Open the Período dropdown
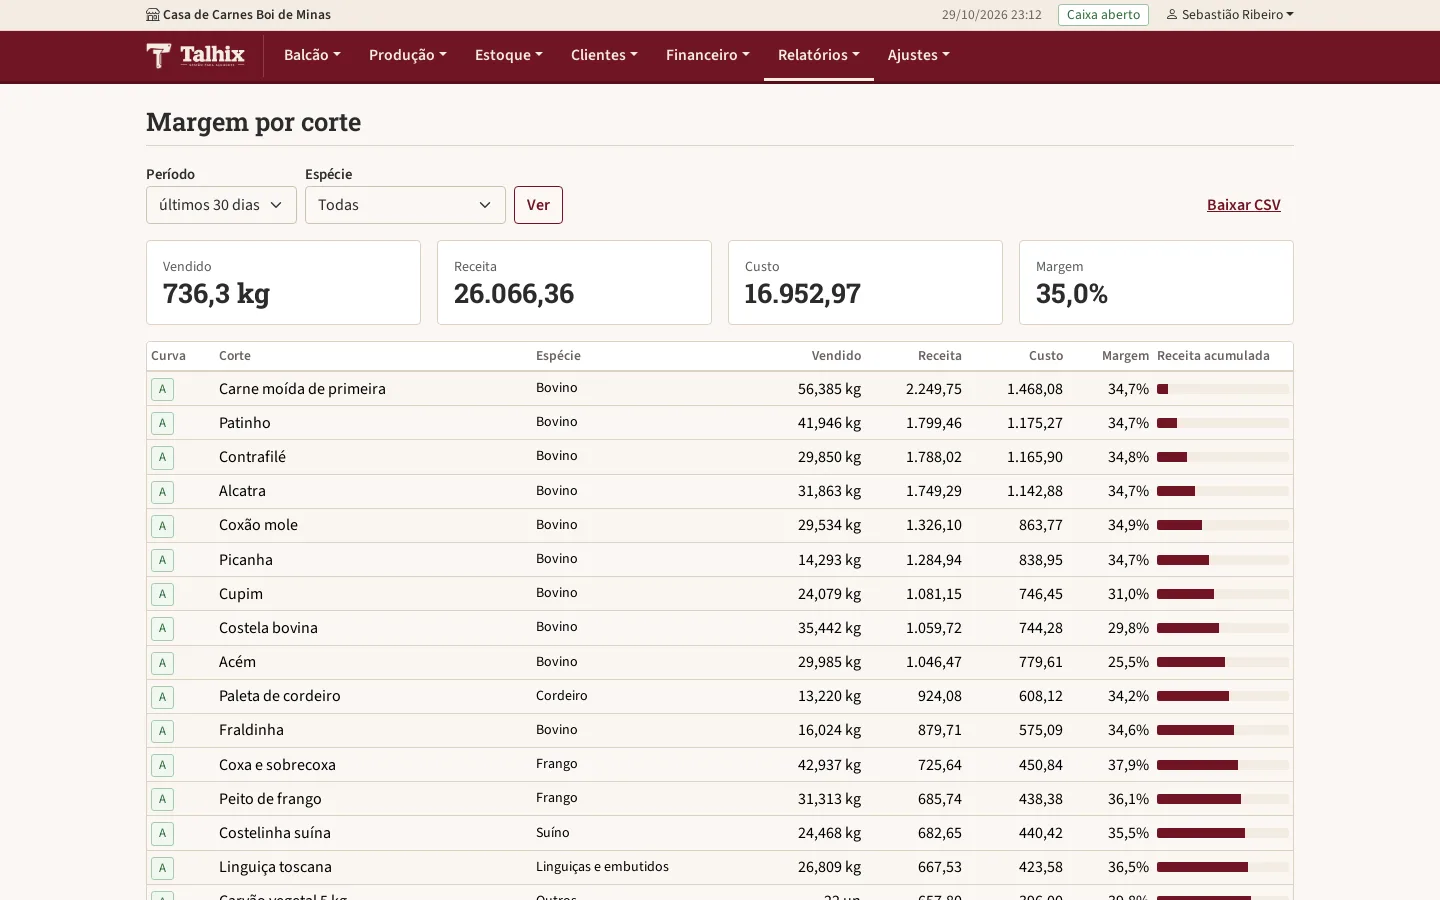This screenshot has width=1440, height=900. click(221, 205)
